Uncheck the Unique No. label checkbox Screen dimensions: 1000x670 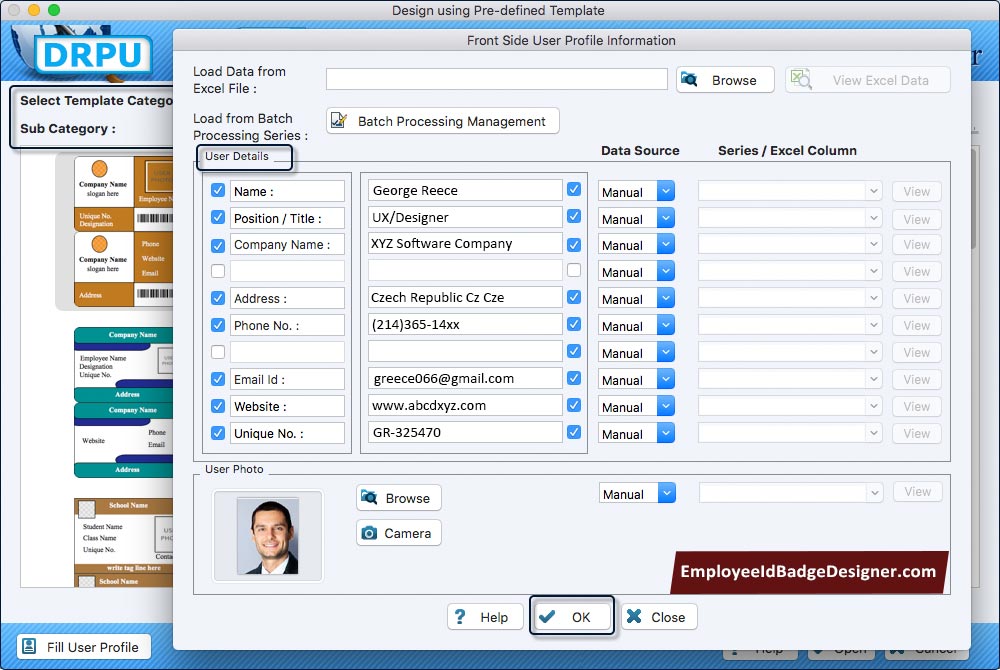coord(218,433)
